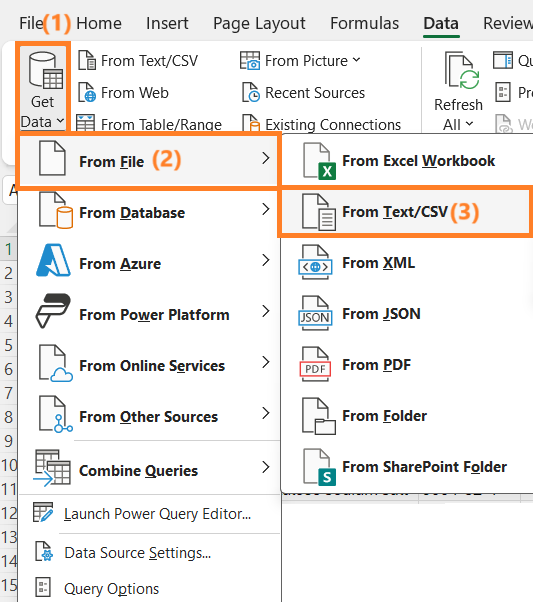
Task: Expand the From Other Sources submenu arrow
Action: (265, 413)
